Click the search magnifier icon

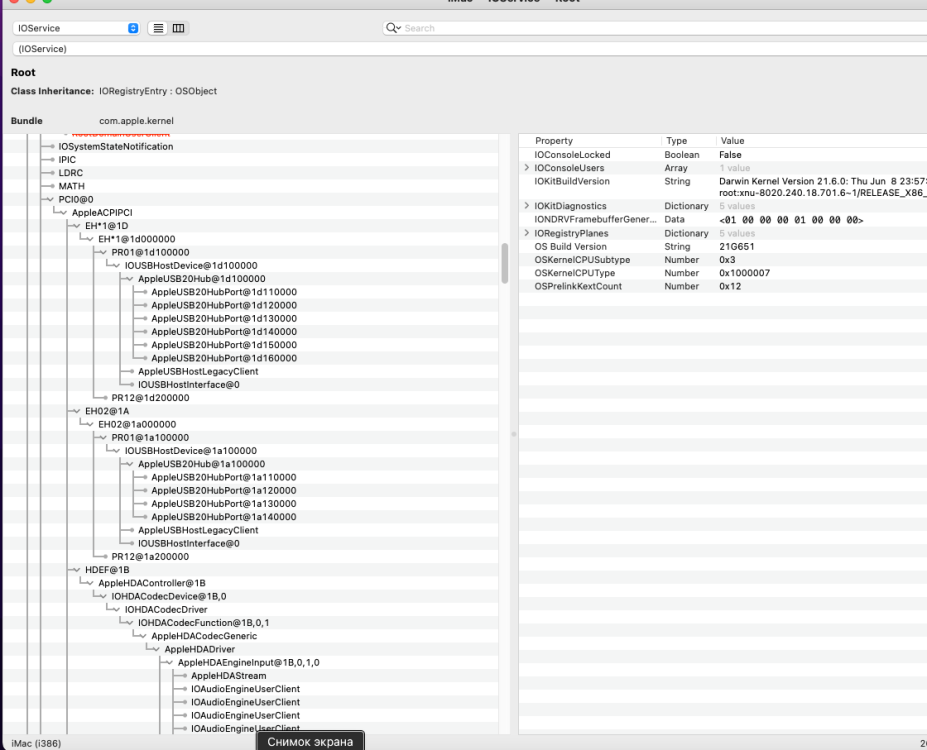(x=393, y=28)
